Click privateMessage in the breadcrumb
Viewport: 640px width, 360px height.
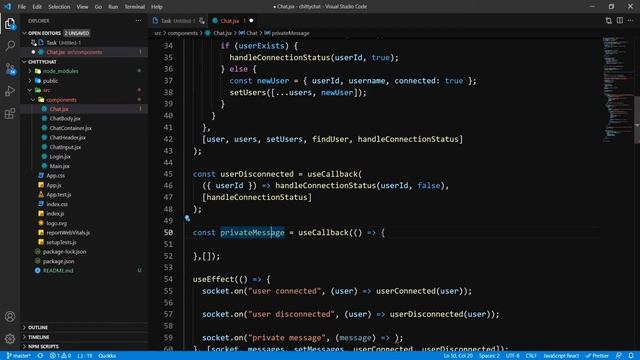click(290, 33)
